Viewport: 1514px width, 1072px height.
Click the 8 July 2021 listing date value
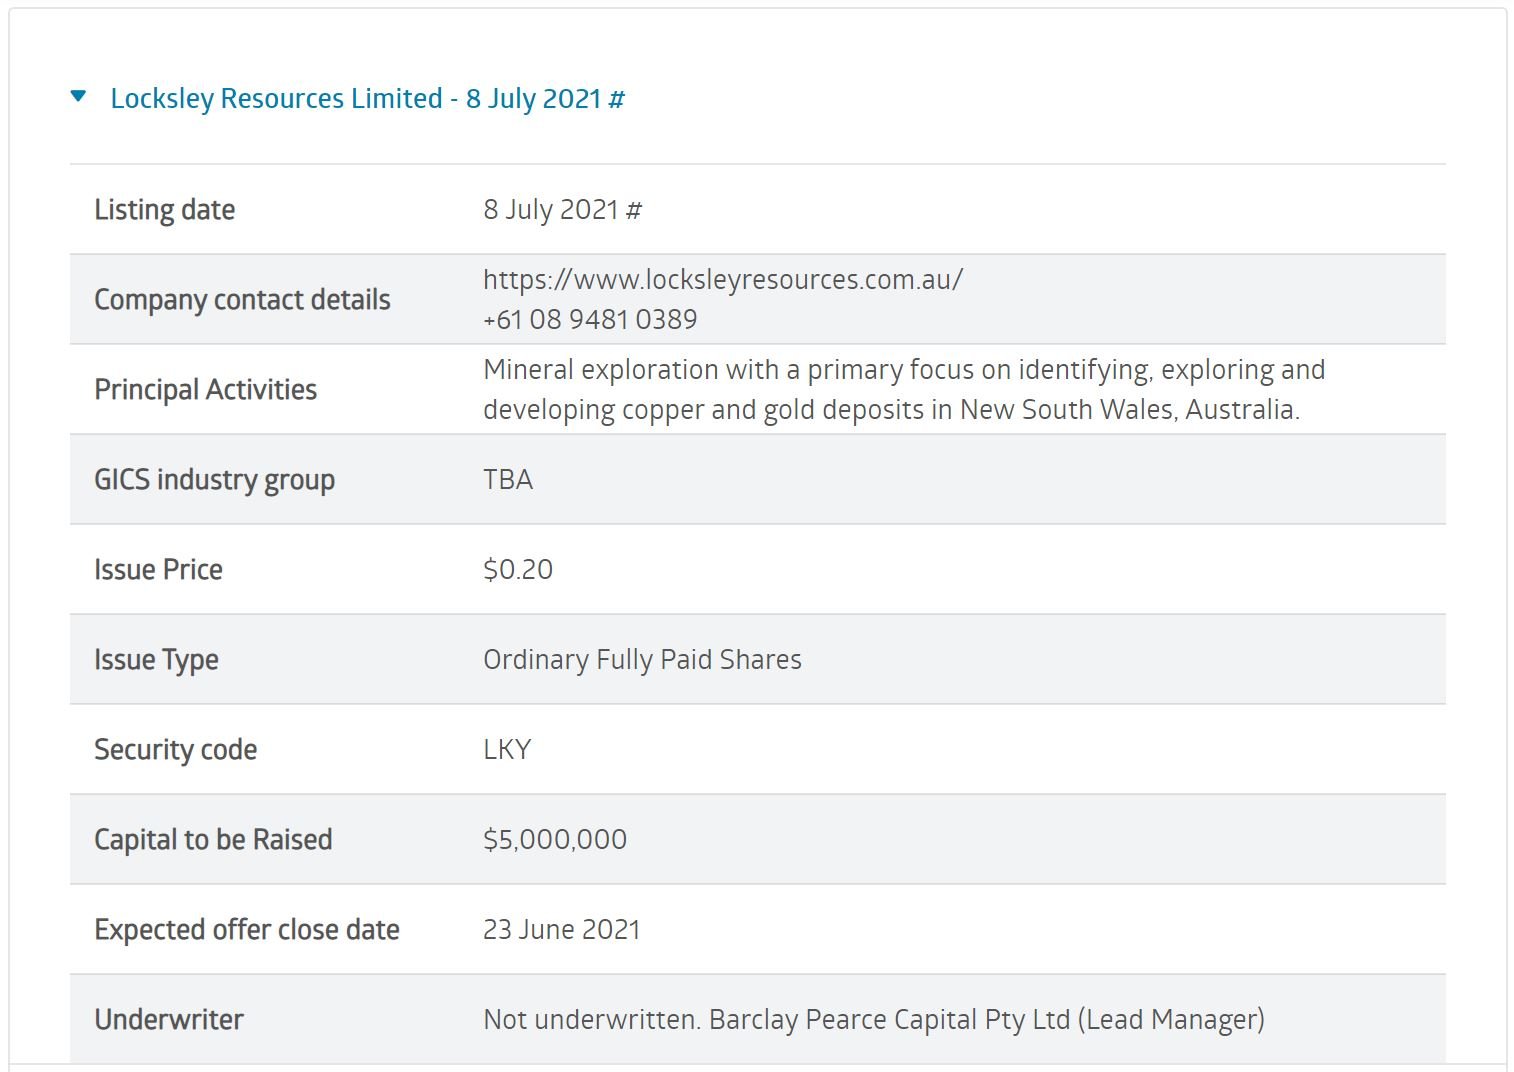(563, 209)
